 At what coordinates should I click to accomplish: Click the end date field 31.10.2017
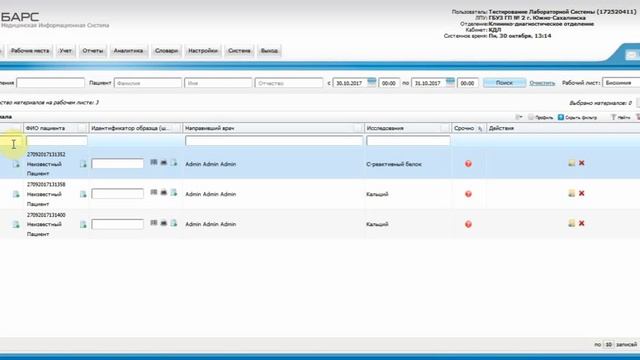pyautogui.click(x=429, y=83)
